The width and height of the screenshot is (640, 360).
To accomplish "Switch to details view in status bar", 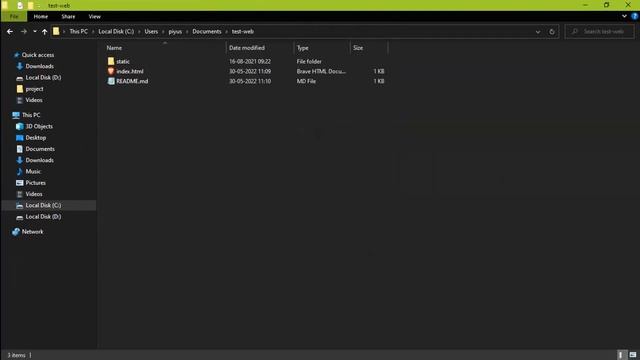I will click(620, 355).
